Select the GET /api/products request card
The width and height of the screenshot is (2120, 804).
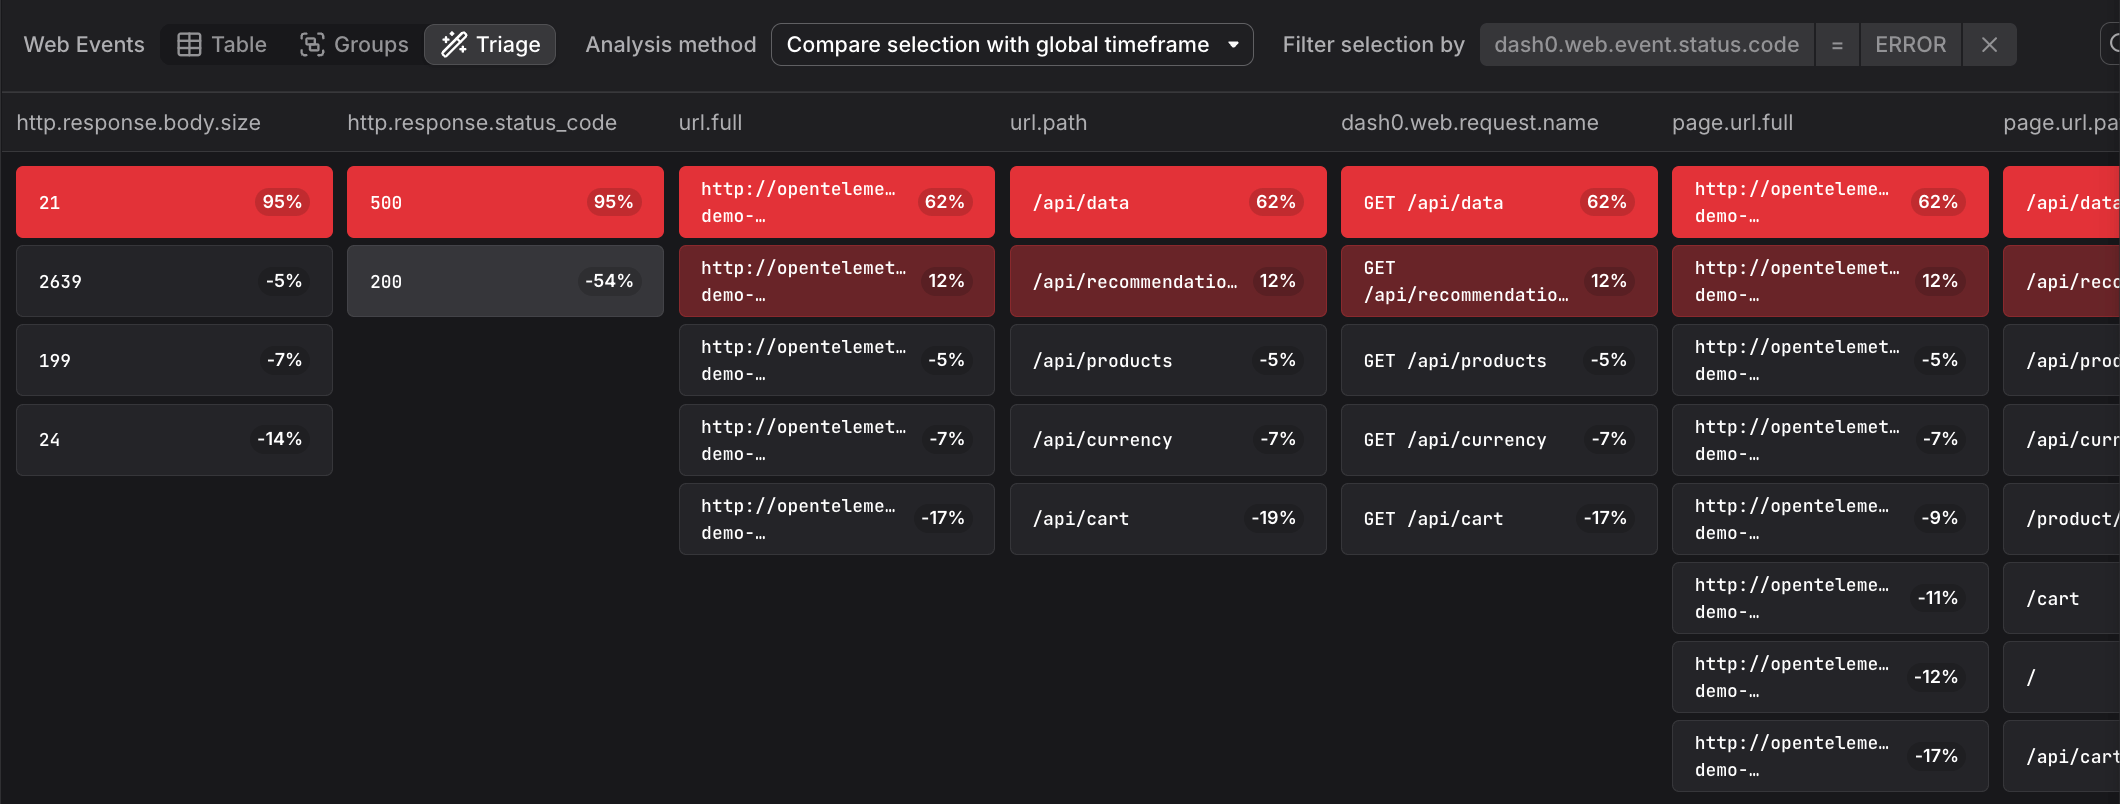coord(1499,360)
